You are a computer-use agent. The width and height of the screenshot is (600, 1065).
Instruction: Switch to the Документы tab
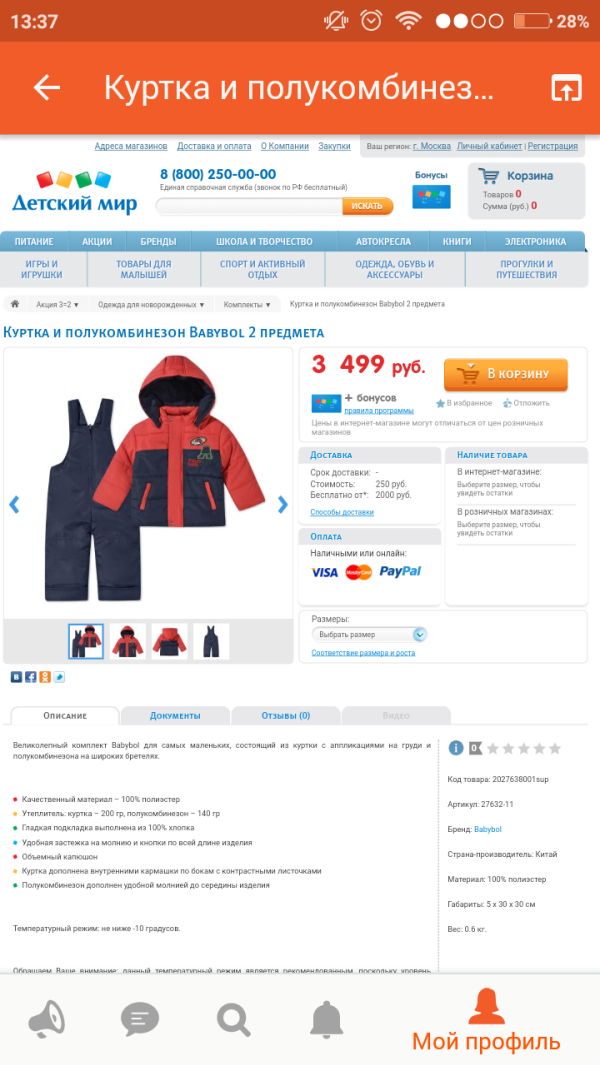[x=175, y=715]
